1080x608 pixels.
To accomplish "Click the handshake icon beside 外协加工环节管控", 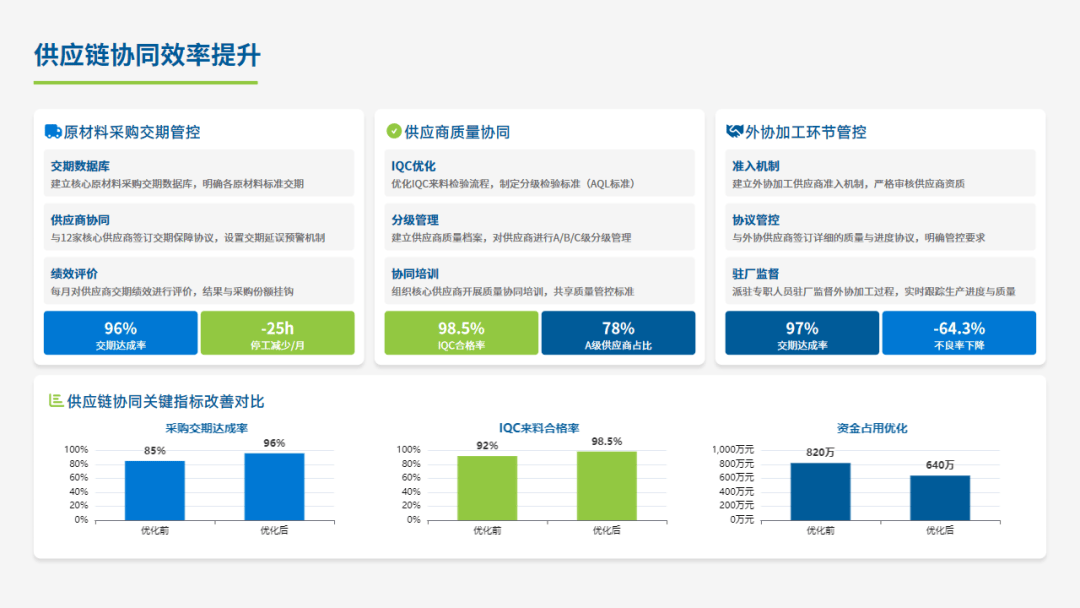I will point(734,131).
